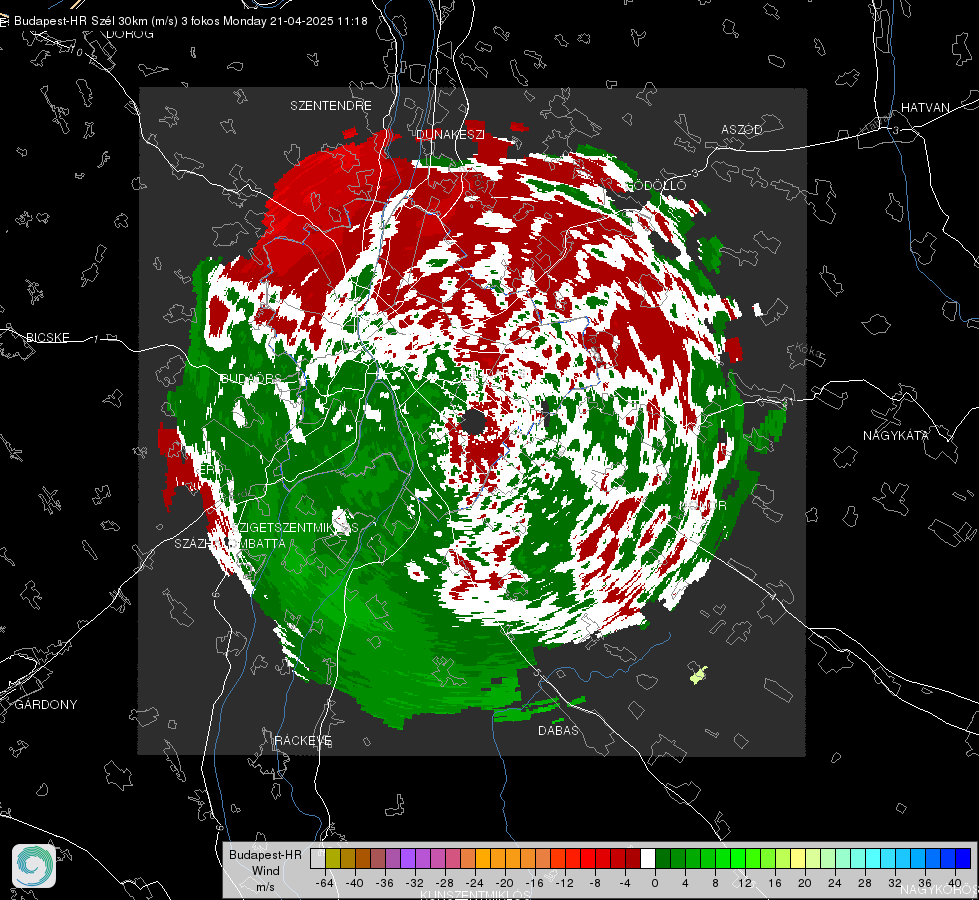Click the 0 legend value
This screenshot has height=900, width=979.
655,883
